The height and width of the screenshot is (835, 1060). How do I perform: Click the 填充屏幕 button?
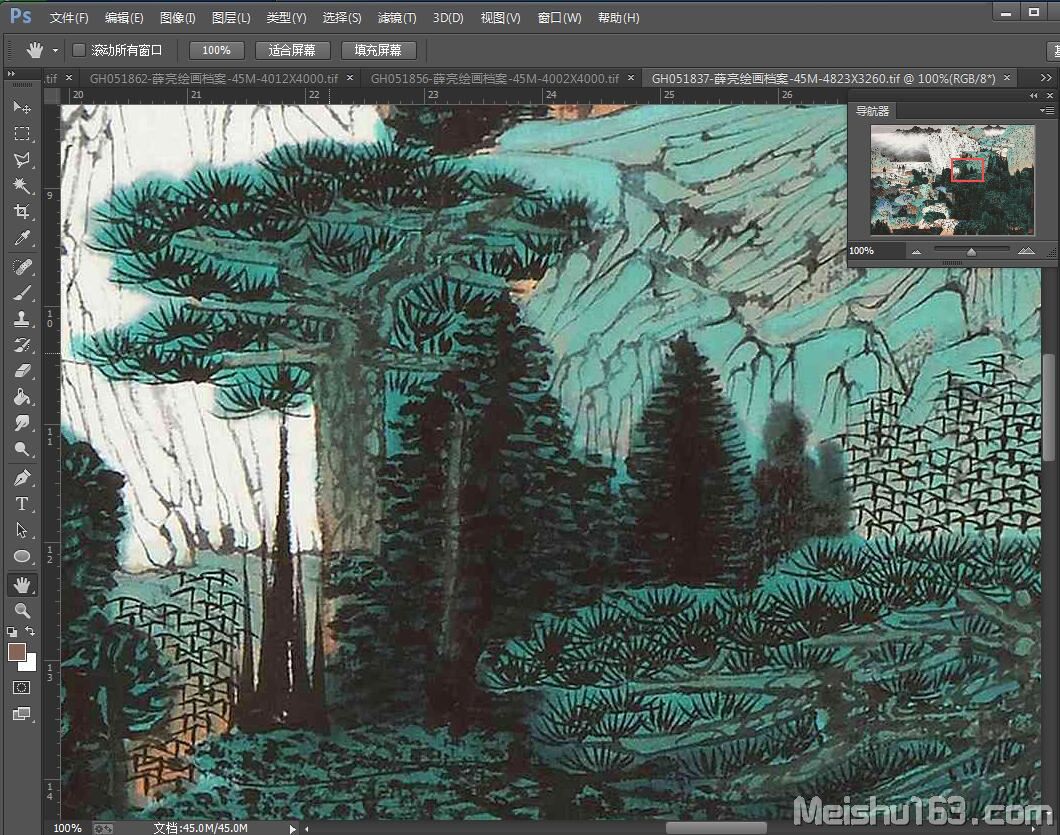[x=378, y=50]
